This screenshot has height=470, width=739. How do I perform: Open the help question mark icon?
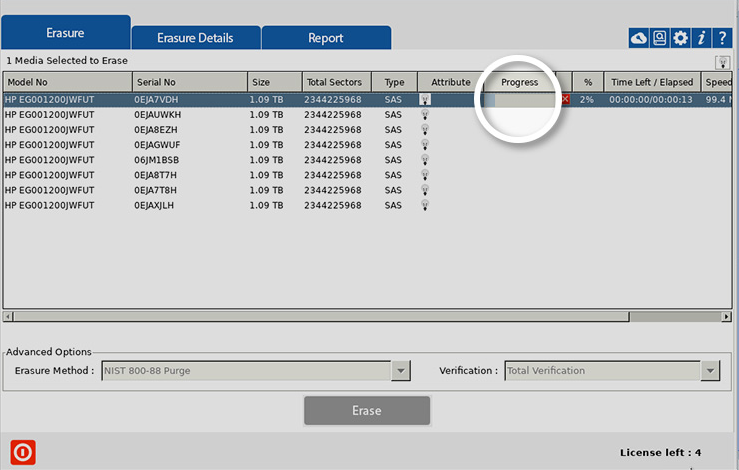[x=722, y=38]
